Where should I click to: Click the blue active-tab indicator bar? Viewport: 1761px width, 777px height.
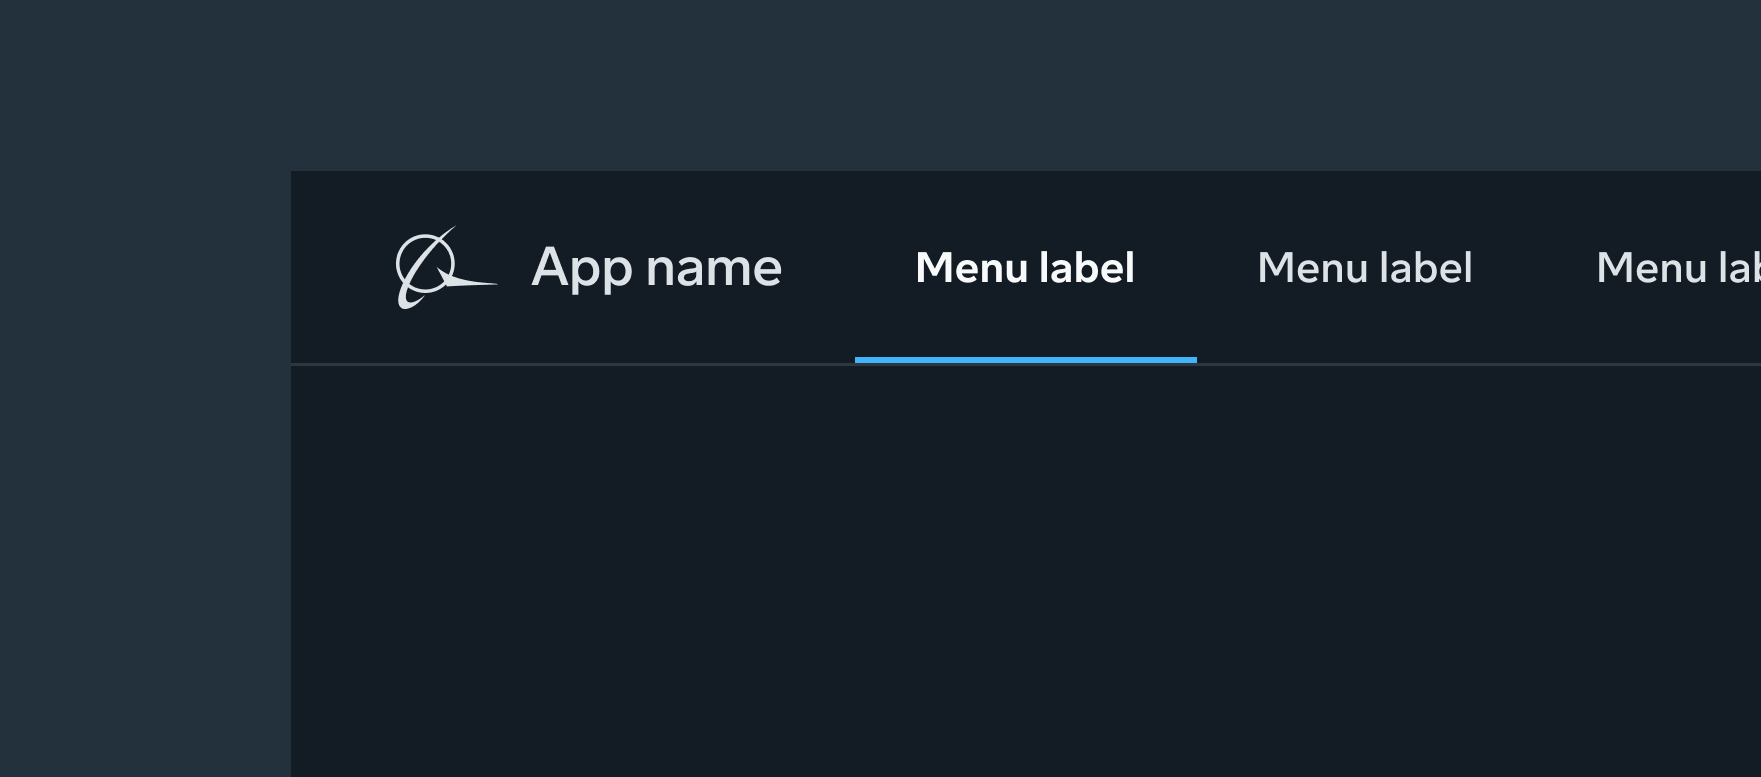[x=1025, y=360]
